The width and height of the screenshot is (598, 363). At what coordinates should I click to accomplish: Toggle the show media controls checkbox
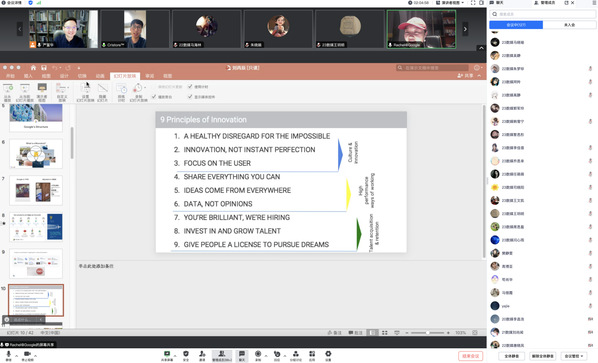pos(190,96)
